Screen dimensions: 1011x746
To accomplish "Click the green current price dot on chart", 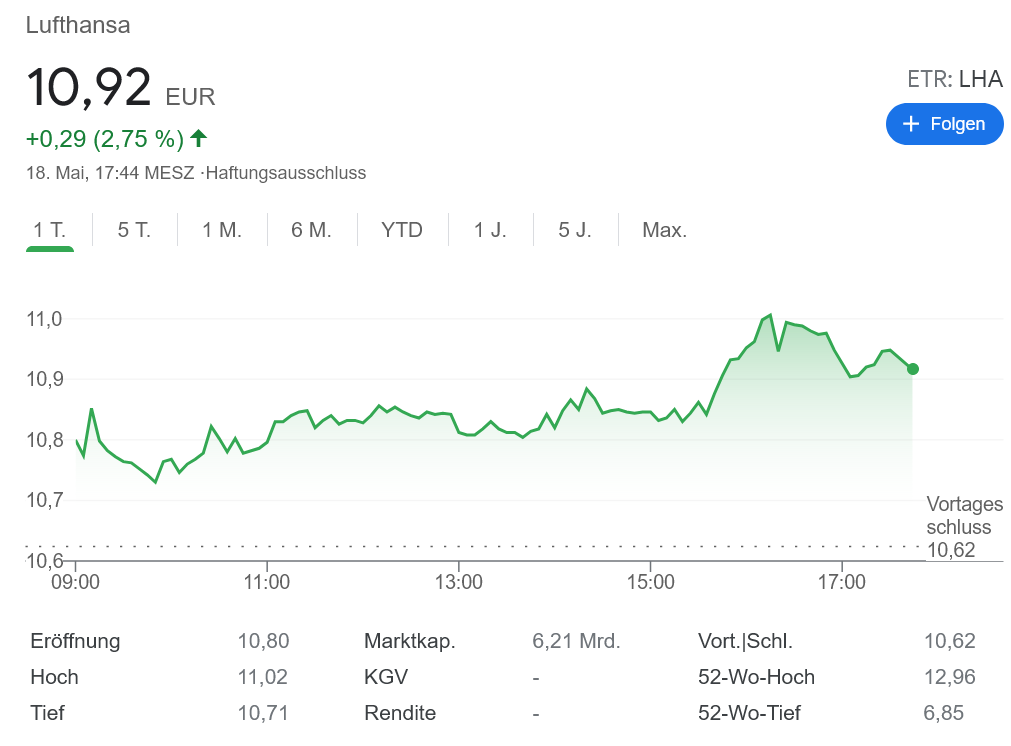I will pos(912,369).
